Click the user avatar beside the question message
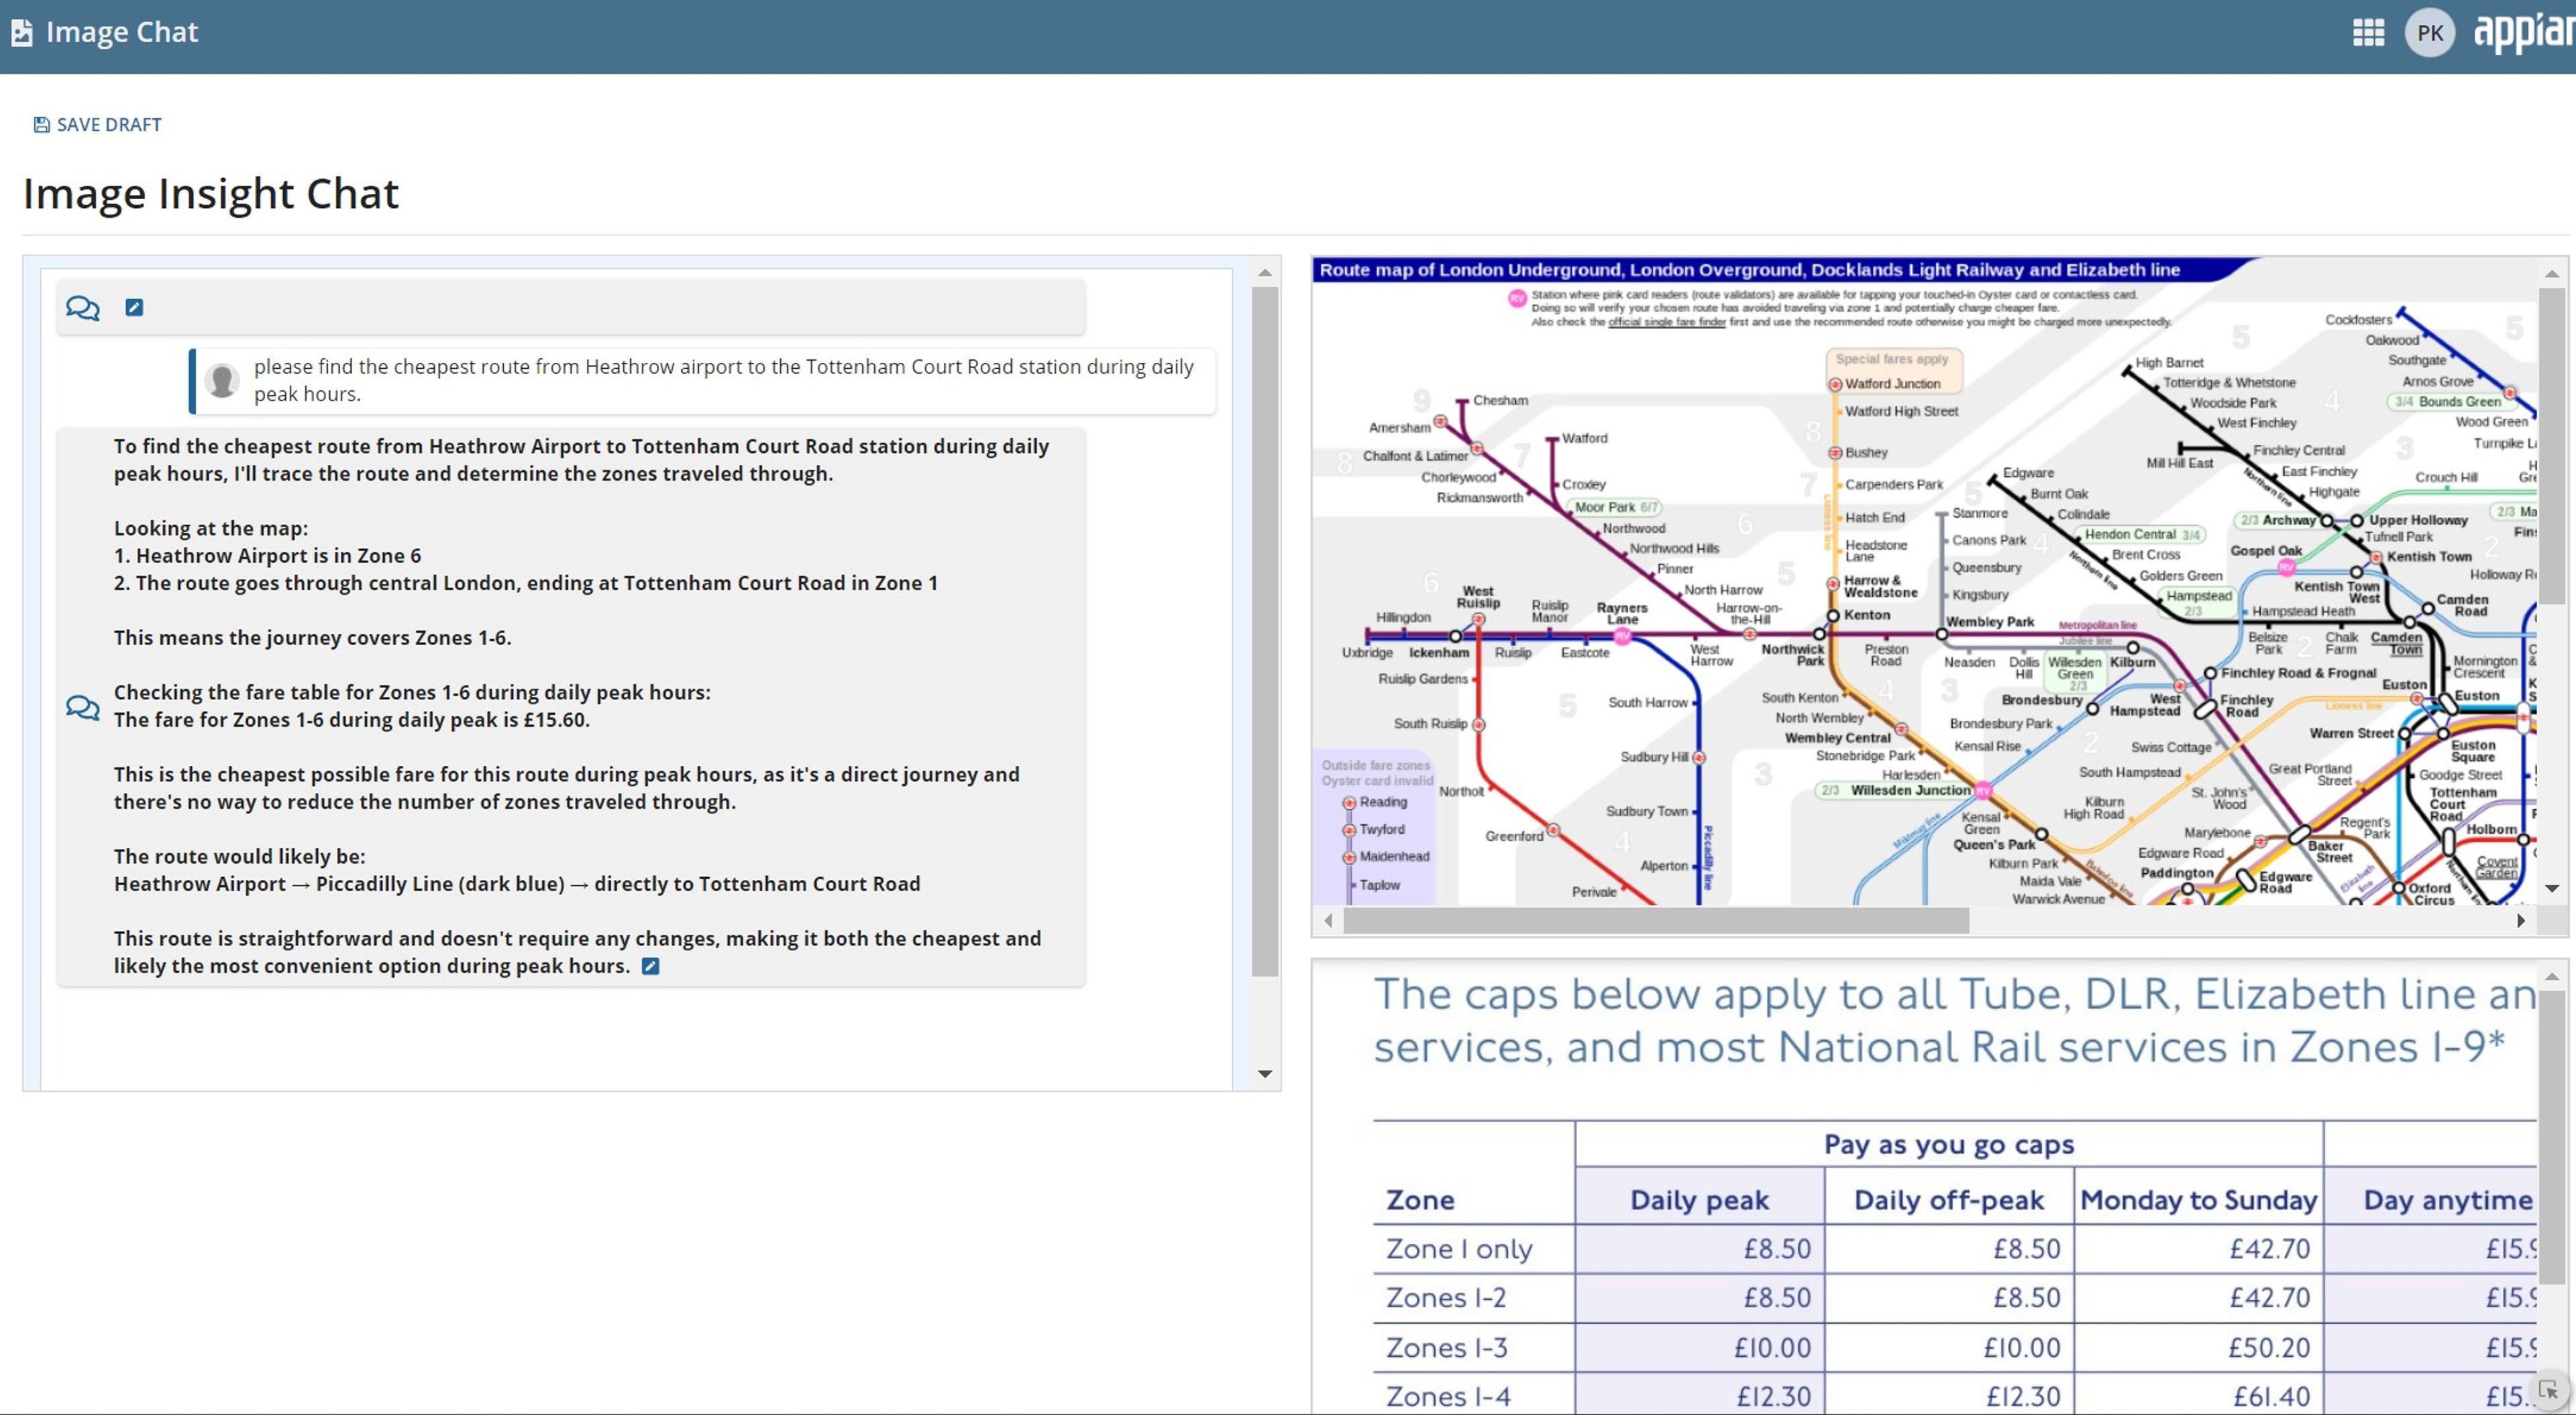Screen dimensions: 2576x1415 tap(222, 381)
